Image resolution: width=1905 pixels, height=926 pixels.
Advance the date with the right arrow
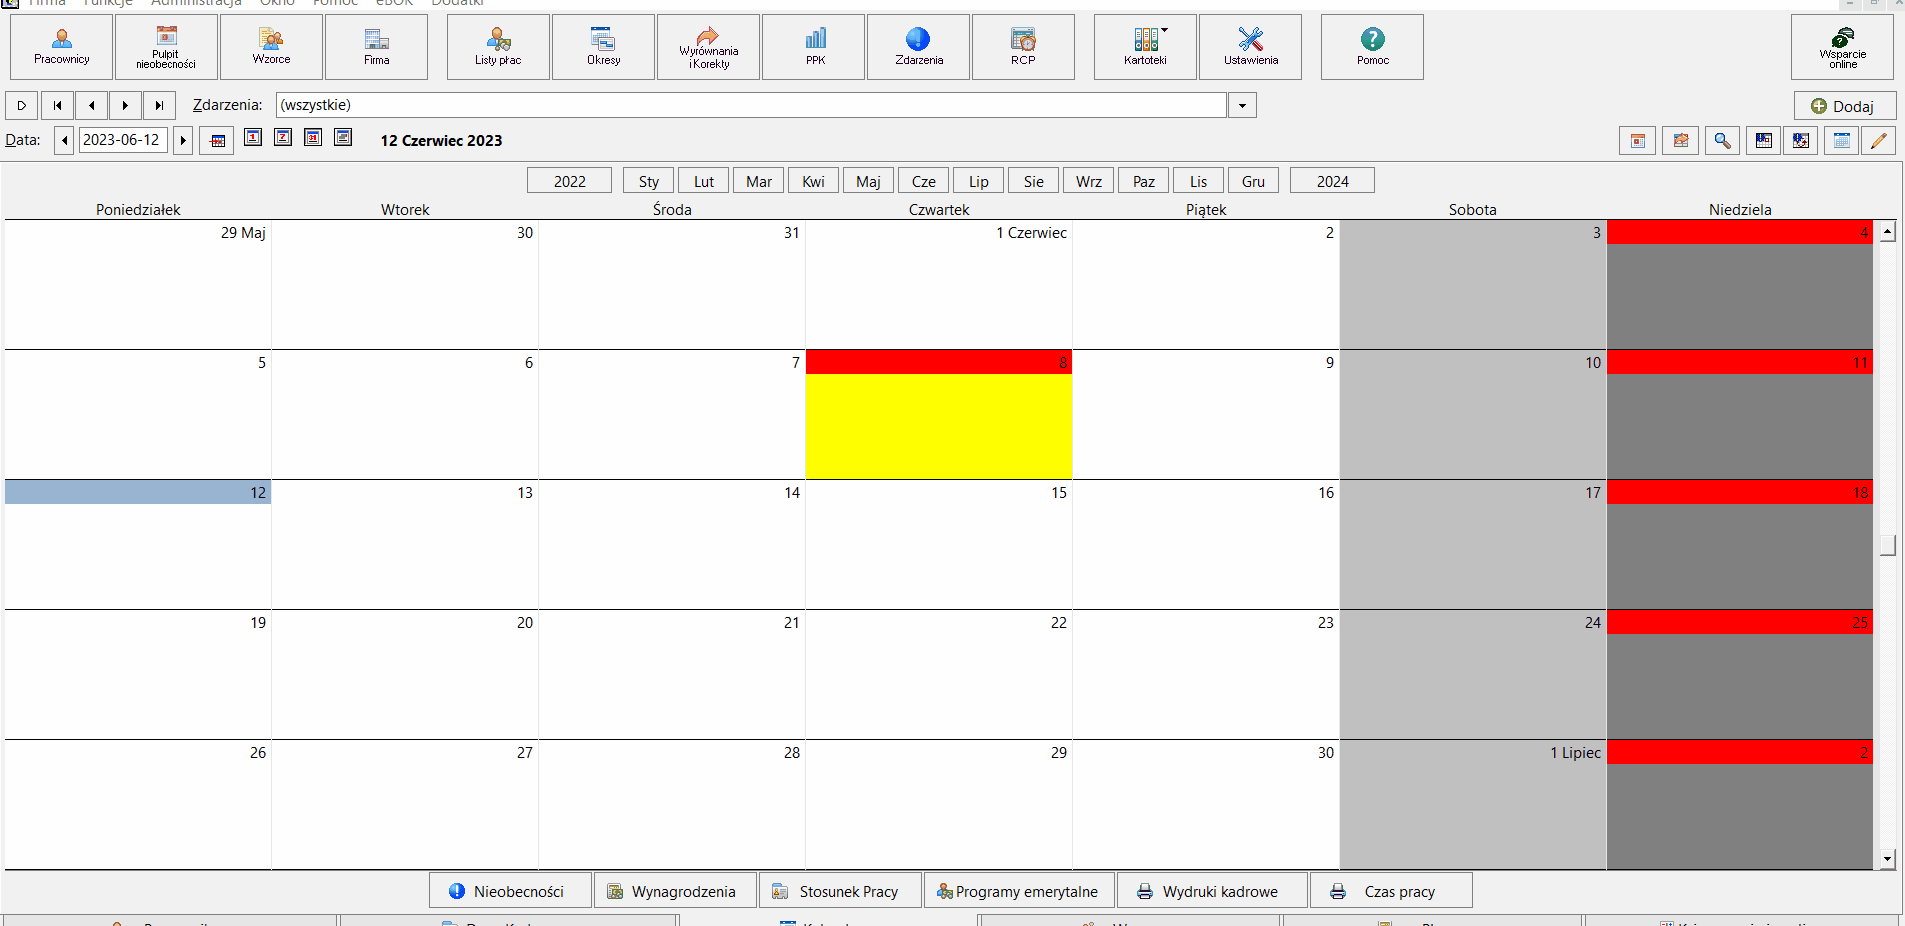click(x=183, y=140)
